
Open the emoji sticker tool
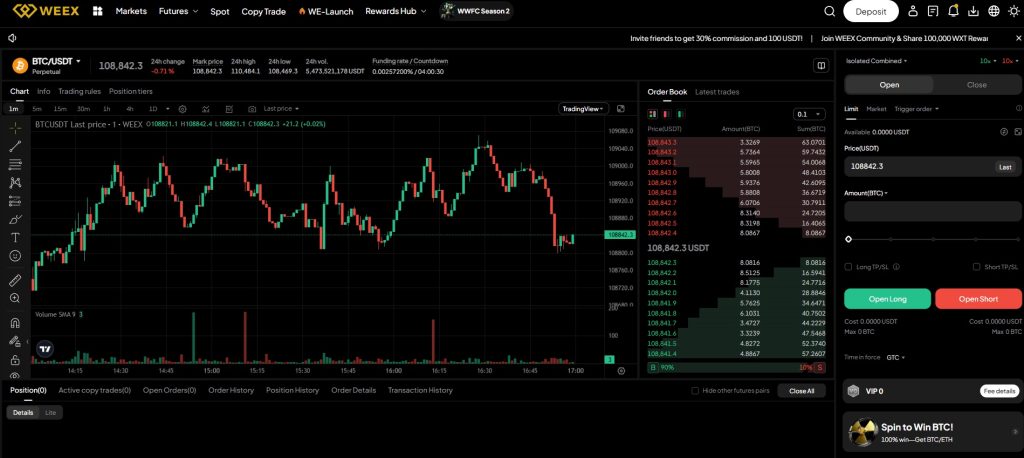pyautogui.click(x=15, y=255)
